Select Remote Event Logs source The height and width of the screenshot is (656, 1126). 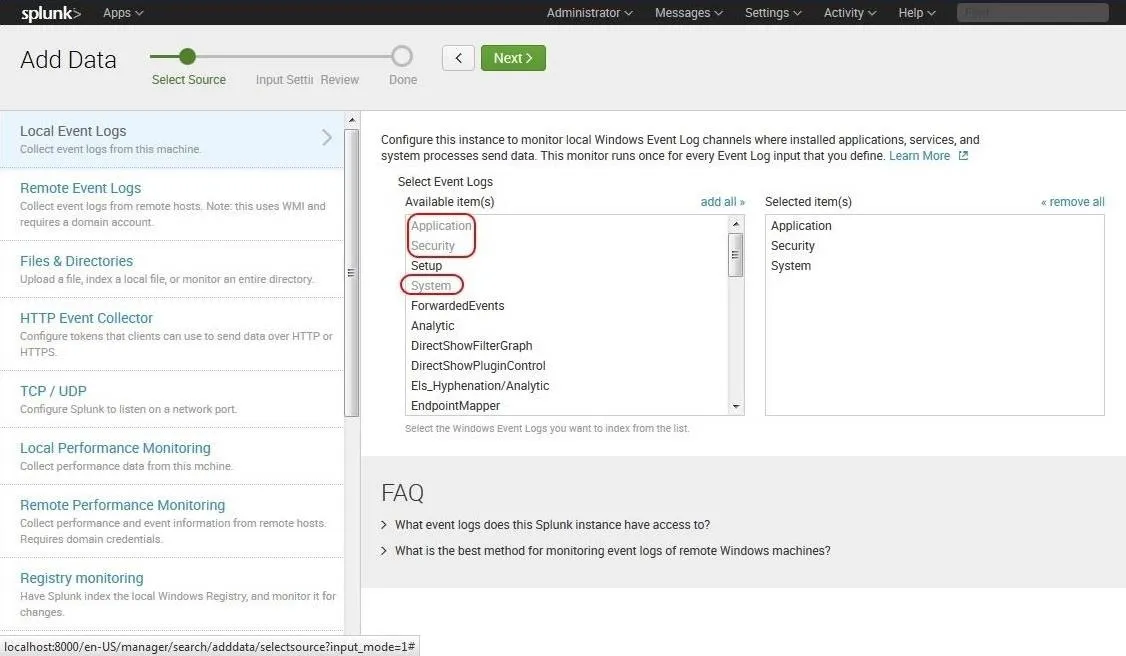pos(172,205)
